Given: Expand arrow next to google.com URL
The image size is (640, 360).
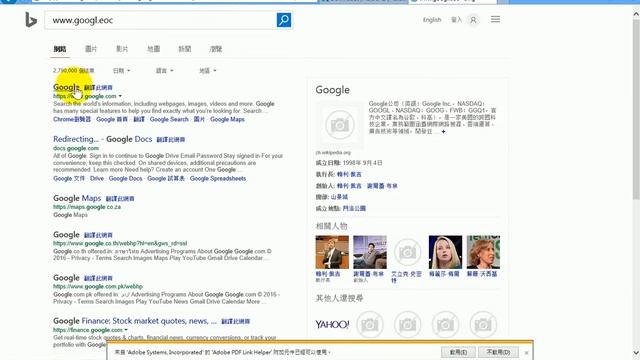Looking at the screenshot, I should (120, 96).
